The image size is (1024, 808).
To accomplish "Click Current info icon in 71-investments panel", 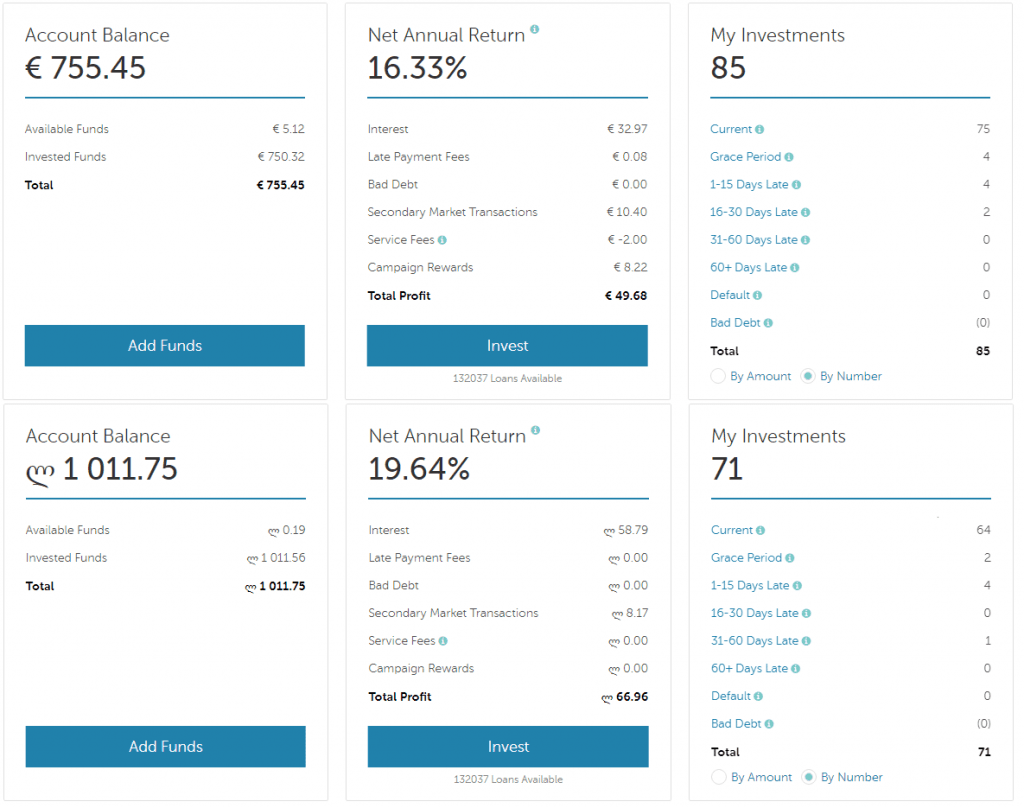I will click(x=760, y=530).
